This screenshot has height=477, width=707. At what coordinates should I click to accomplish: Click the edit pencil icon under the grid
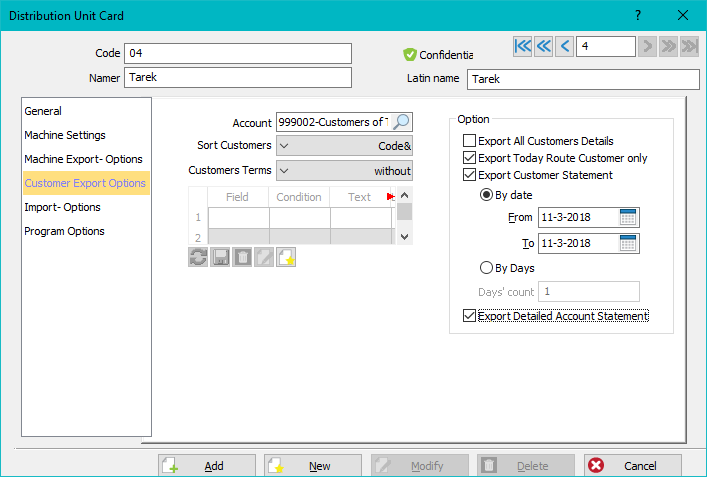pos(264,257)
